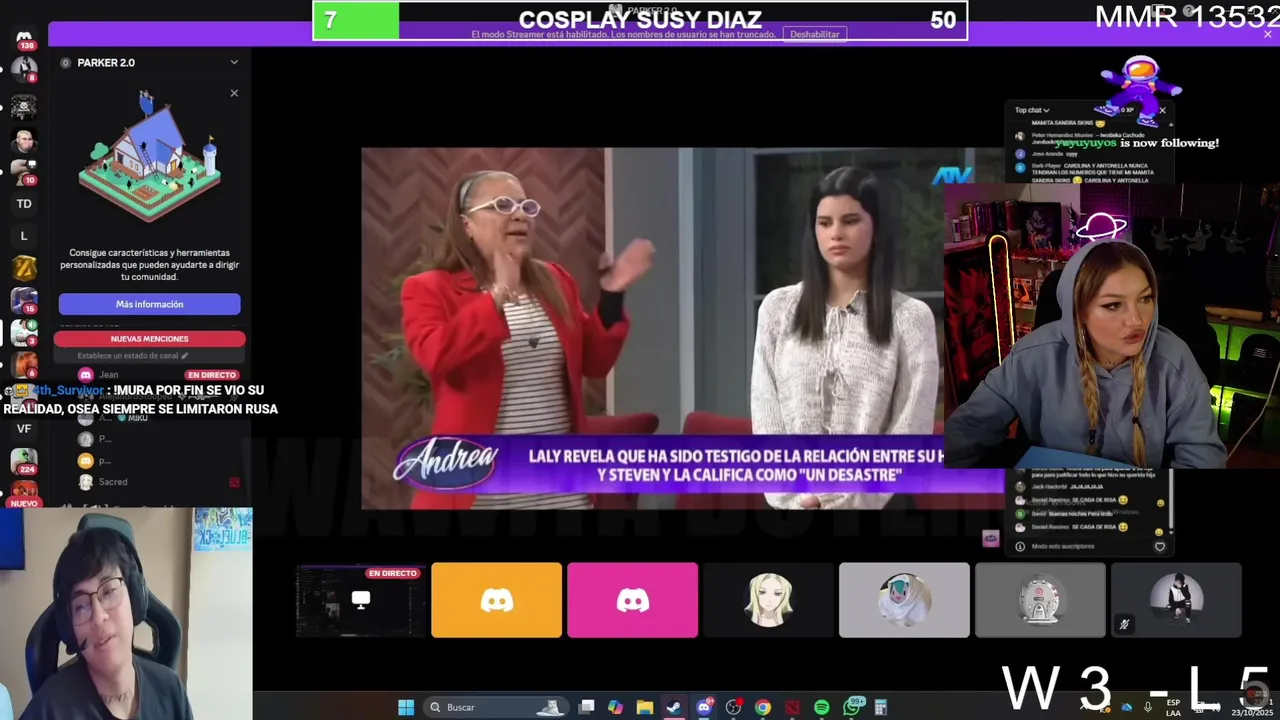Open Calculator from the taskbar

pos(881,707)
